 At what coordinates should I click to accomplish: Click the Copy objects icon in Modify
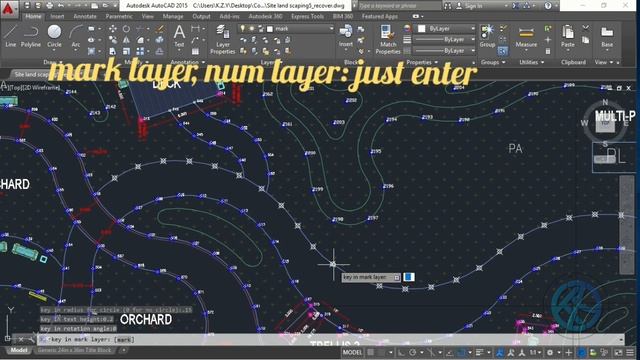click(113, 40)
